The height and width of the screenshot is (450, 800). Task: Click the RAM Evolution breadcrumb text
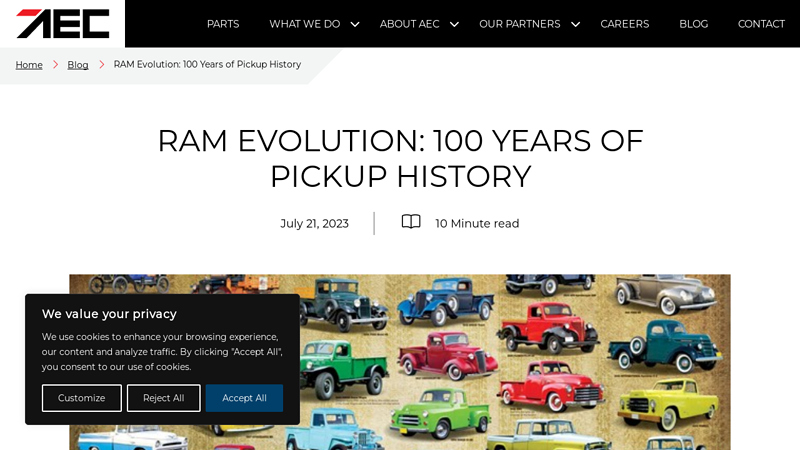[207, 64]
